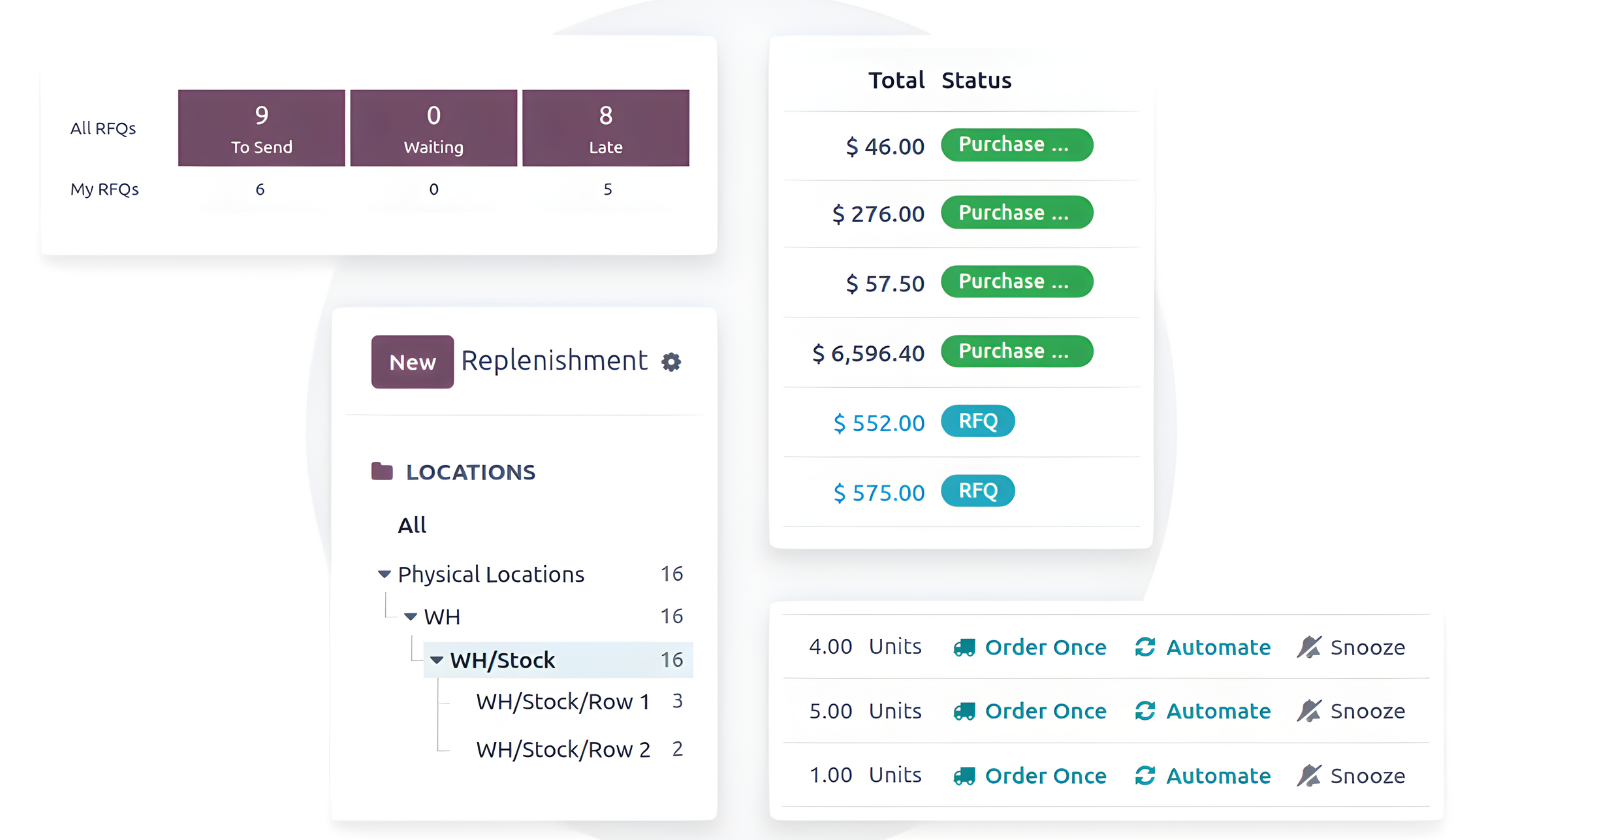Viewport: 1600px width, 840px height.
Task: Click the truck icon on the 4.00 Units row
Action: point(964,648)
